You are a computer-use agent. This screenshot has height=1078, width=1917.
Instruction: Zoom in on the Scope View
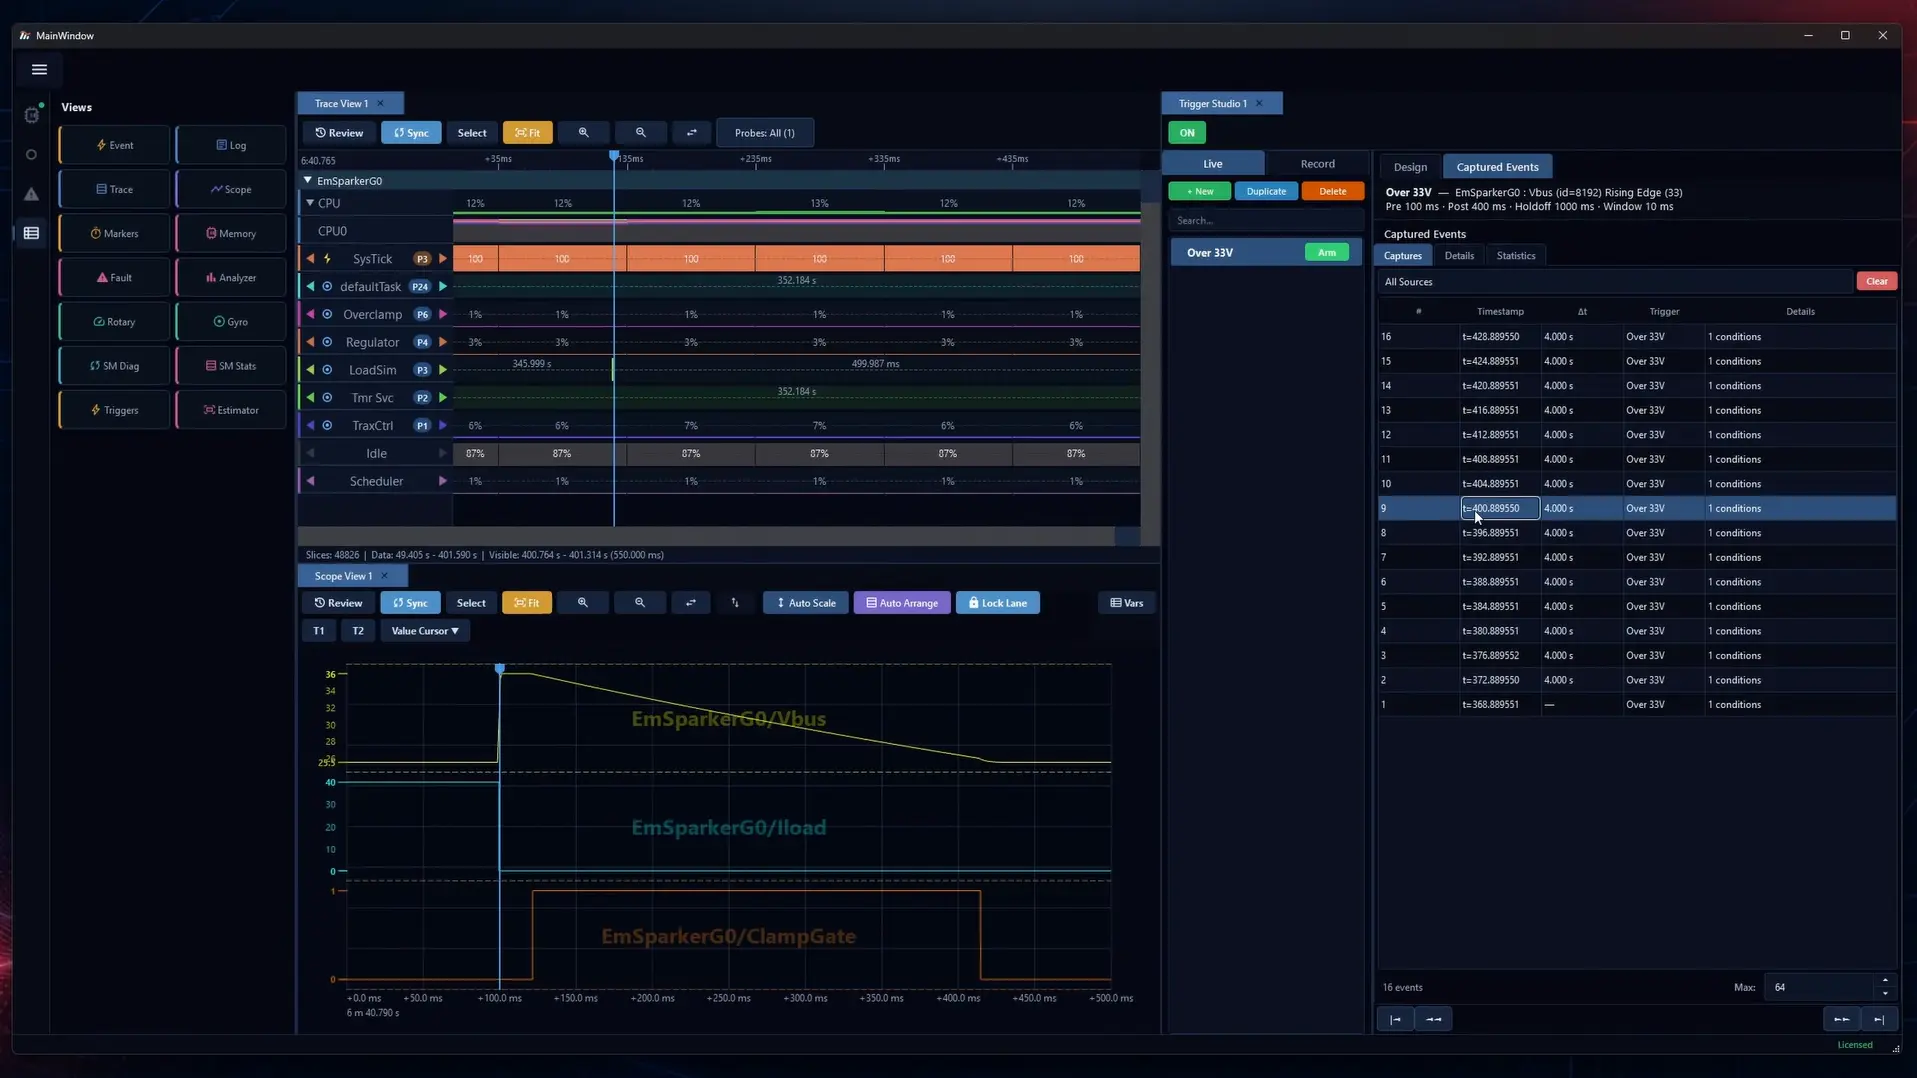point(583,603)
